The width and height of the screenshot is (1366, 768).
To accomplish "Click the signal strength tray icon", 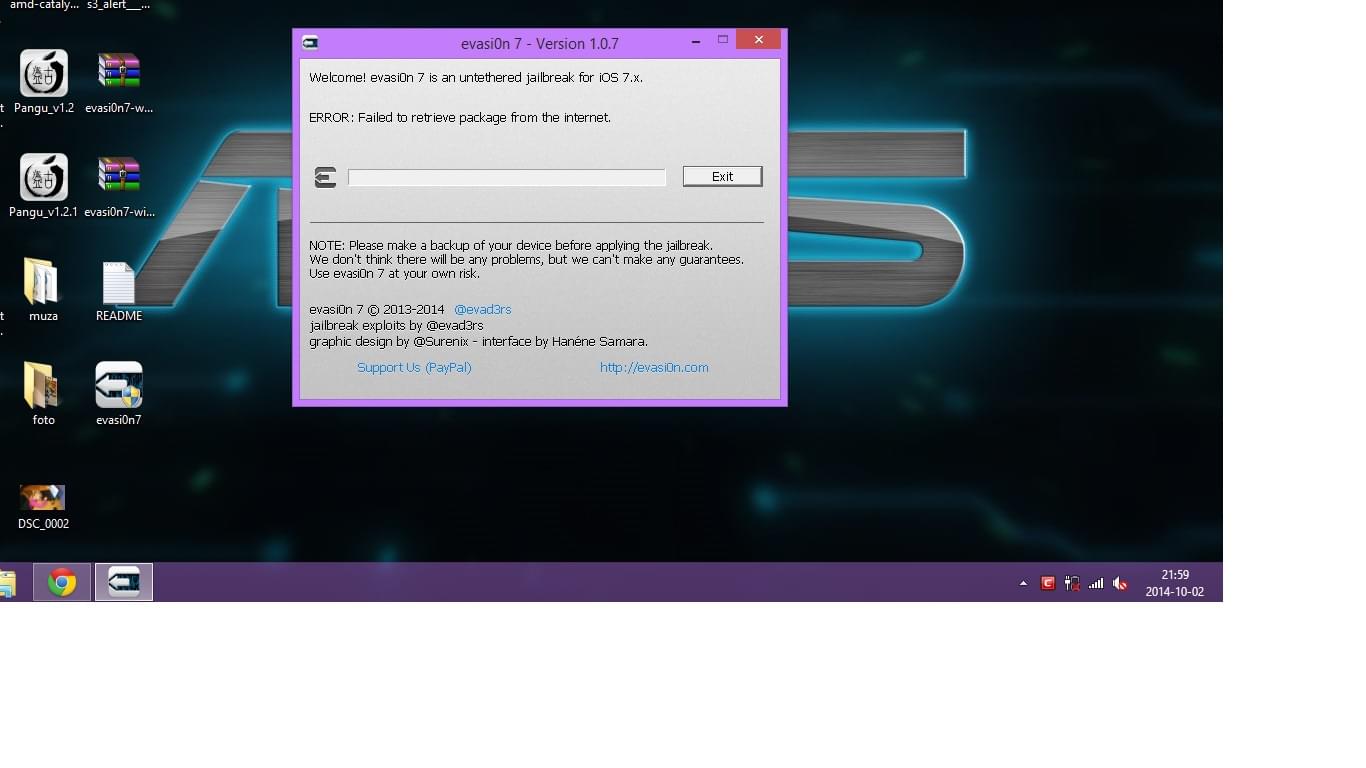I will point(1096,583).
